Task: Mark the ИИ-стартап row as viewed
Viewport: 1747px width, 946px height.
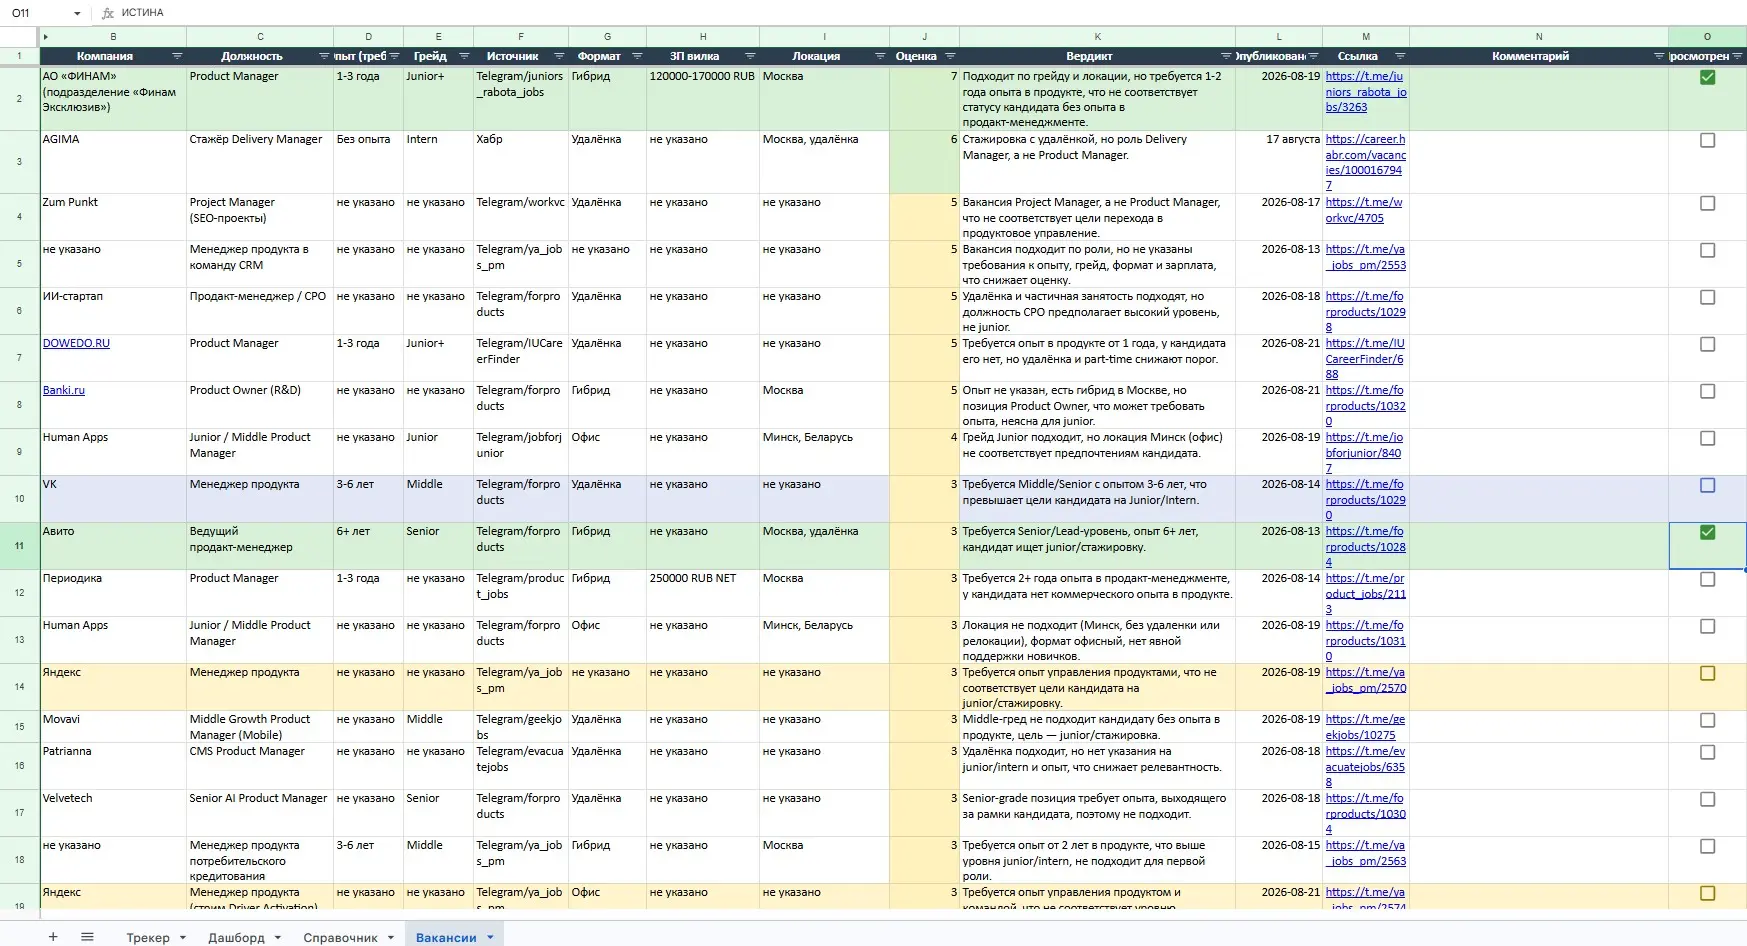Action: coord(1707,297)
